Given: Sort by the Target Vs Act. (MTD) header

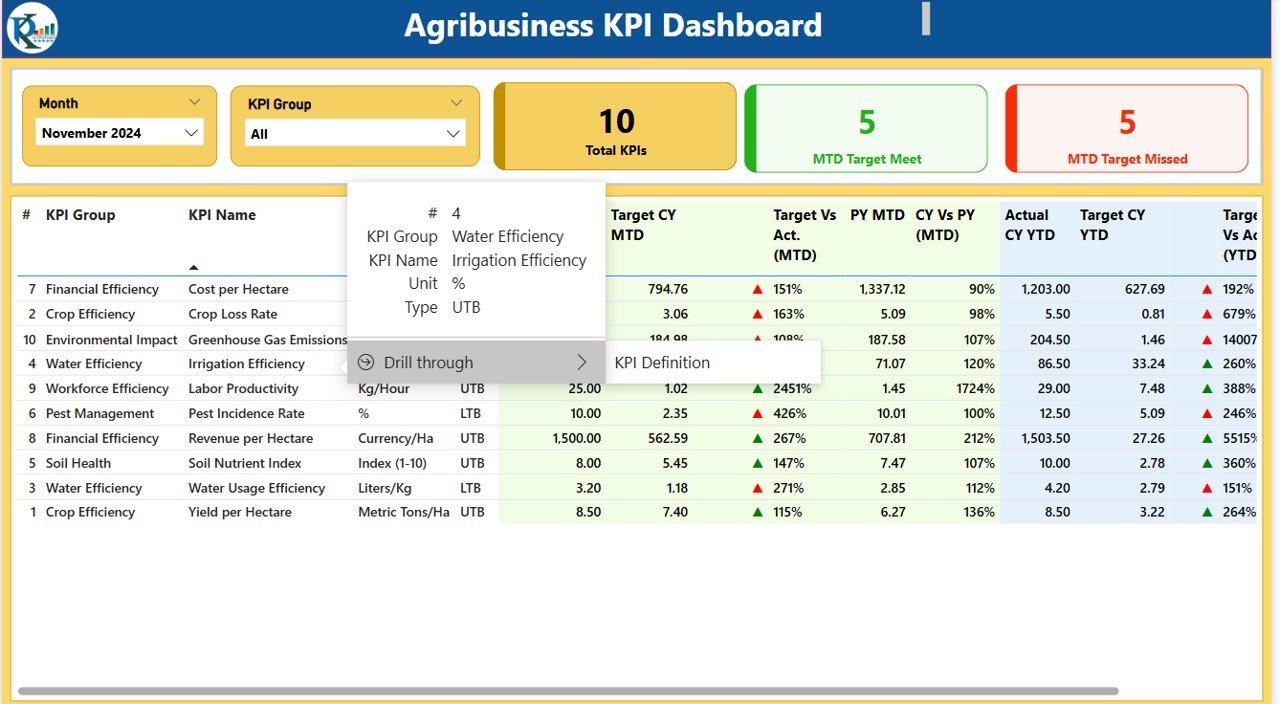Looking at the screenshot, I should (805, 235).
